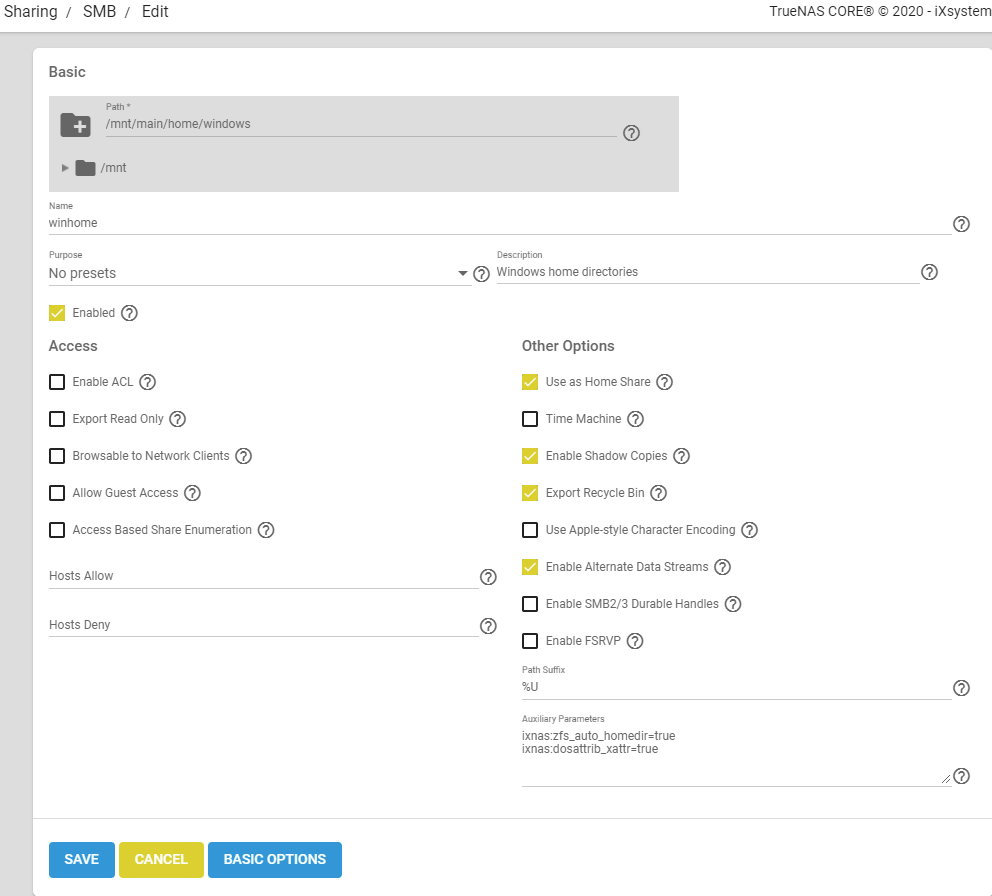
Task: Go to Sharing breadcrumb
Action: pos(30,12)
